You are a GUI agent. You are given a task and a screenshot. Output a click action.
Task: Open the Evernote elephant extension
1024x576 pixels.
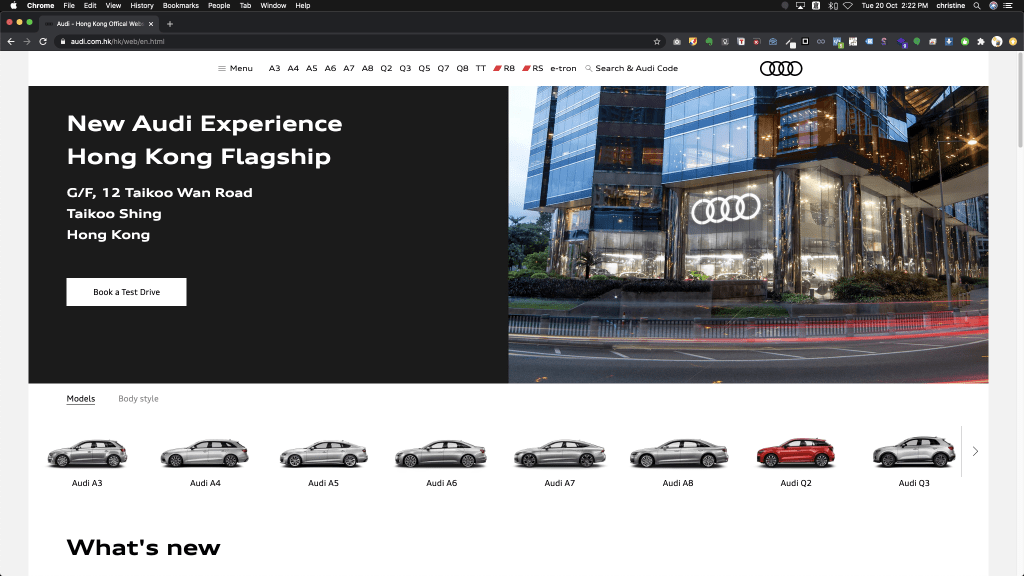(x=709, y=41)
